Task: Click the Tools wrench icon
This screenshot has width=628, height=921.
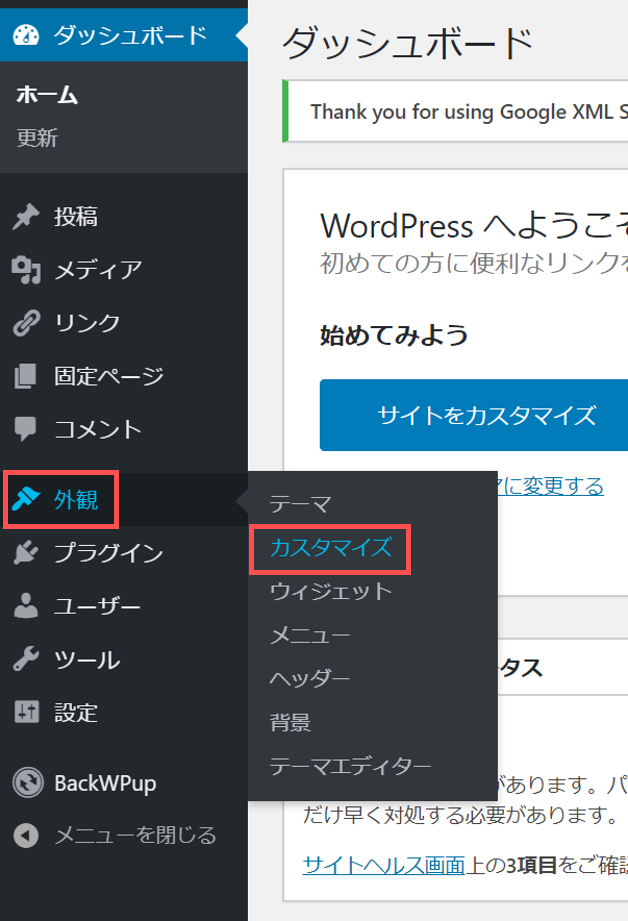Action: click(x=26, y=659)
